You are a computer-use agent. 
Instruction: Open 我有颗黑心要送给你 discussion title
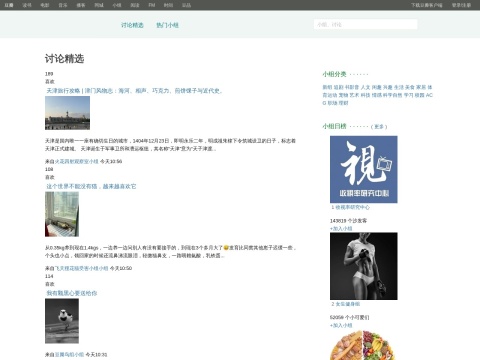click(72, 293)
